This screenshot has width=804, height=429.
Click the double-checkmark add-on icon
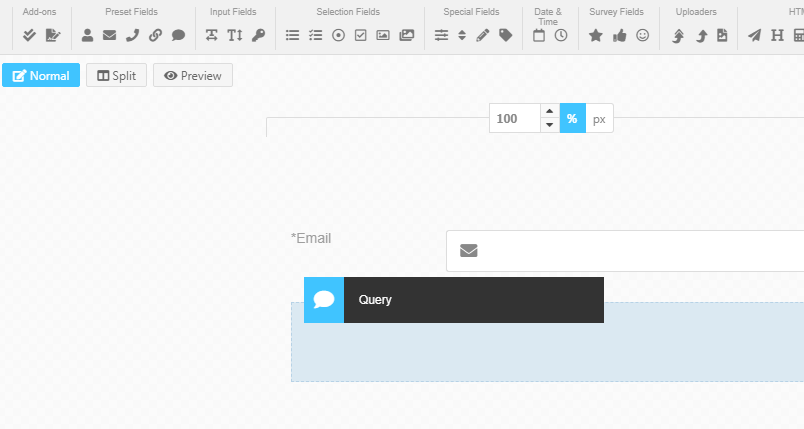29,35
